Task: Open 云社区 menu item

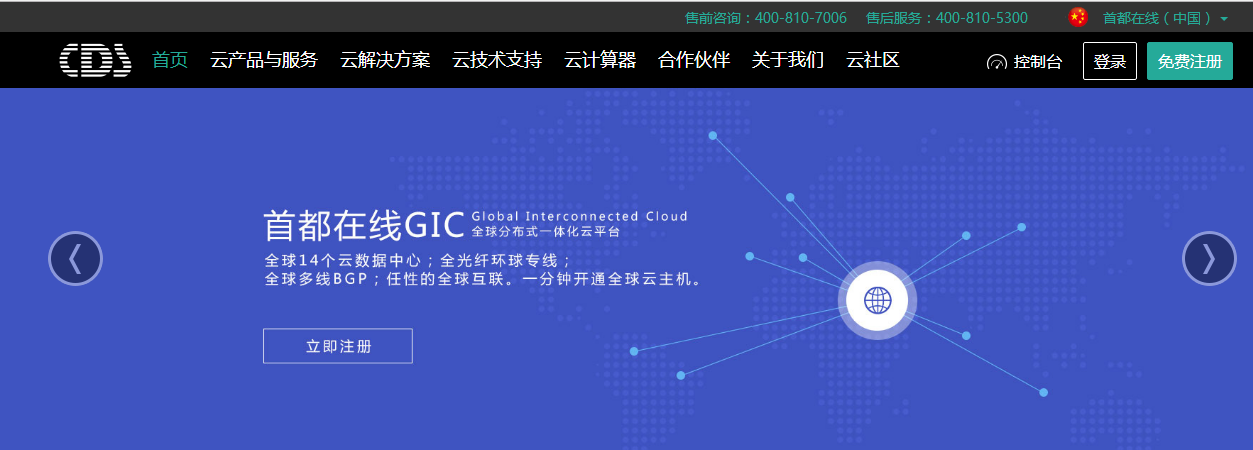Action: pyautogui.click(x=873, y=60)
